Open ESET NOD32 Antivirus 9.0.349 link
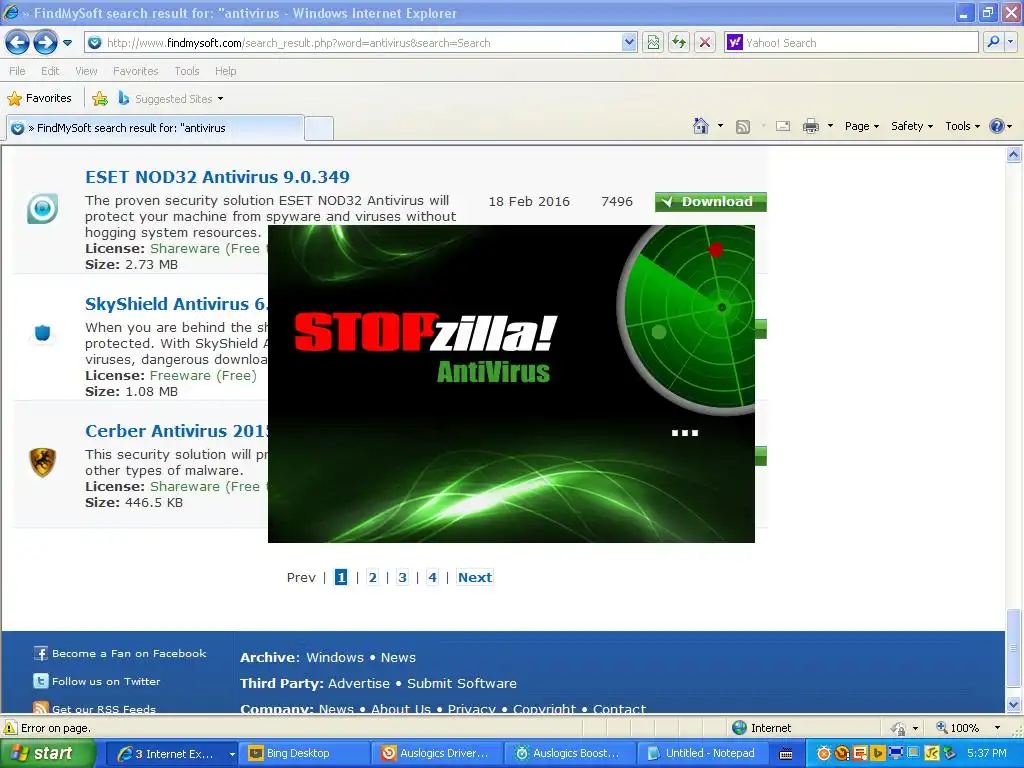Image resolution: width=1024 pixels, height=768 pixels. point(217,177)
